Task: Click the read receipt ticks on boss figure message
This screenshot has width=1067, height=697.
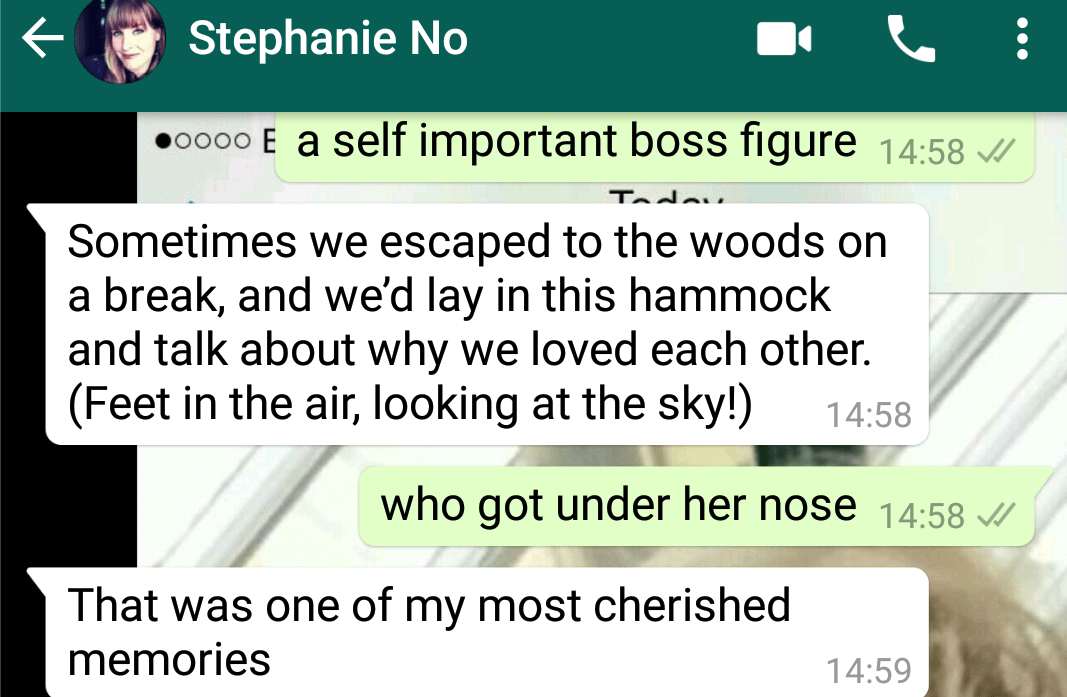Action: pos(997,152)
